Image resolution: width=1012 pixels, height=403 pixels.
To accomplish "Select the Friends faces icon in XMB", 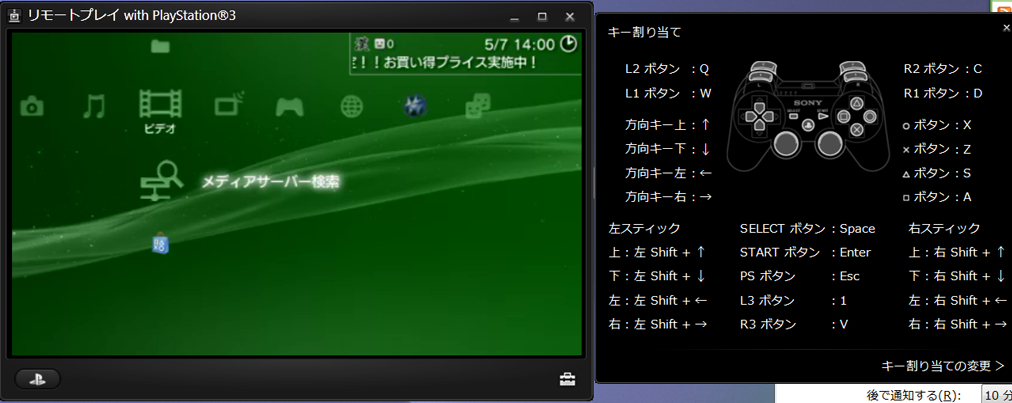I will tap(478, 106).
